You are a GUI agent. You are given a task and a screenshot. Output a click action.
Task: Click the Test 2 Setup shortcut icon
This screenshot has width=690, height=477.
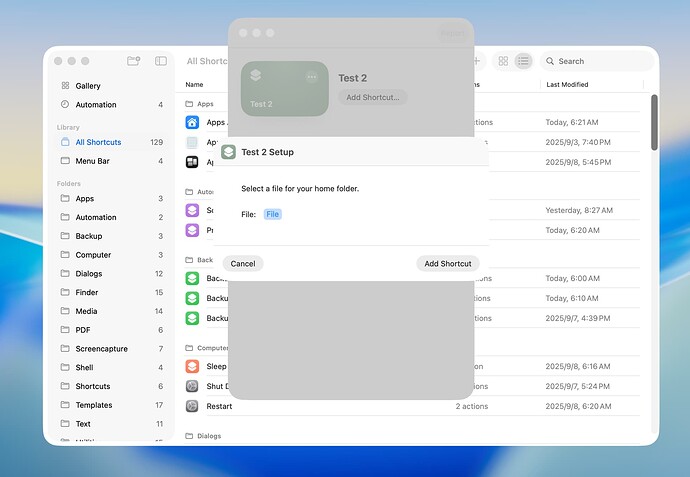[229, 152]
